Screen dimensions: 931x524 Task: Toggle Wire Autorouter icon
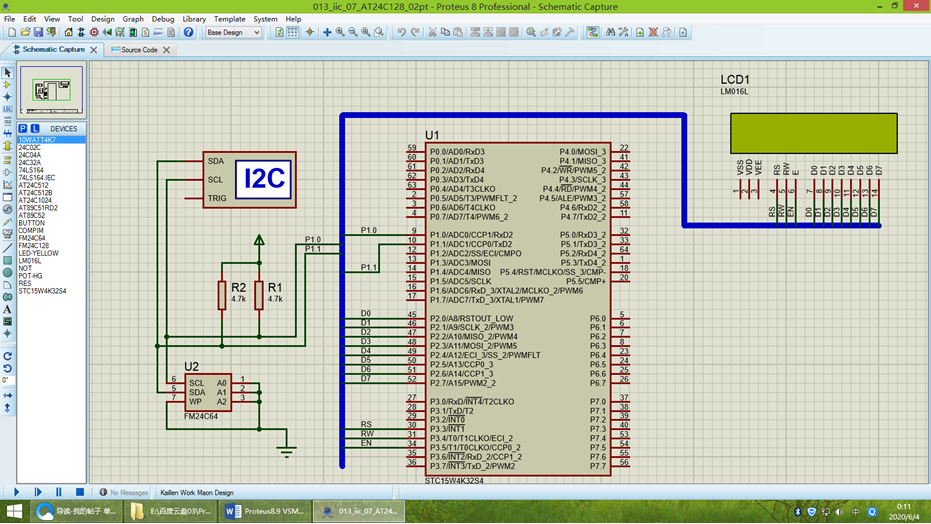coord(593,32)
